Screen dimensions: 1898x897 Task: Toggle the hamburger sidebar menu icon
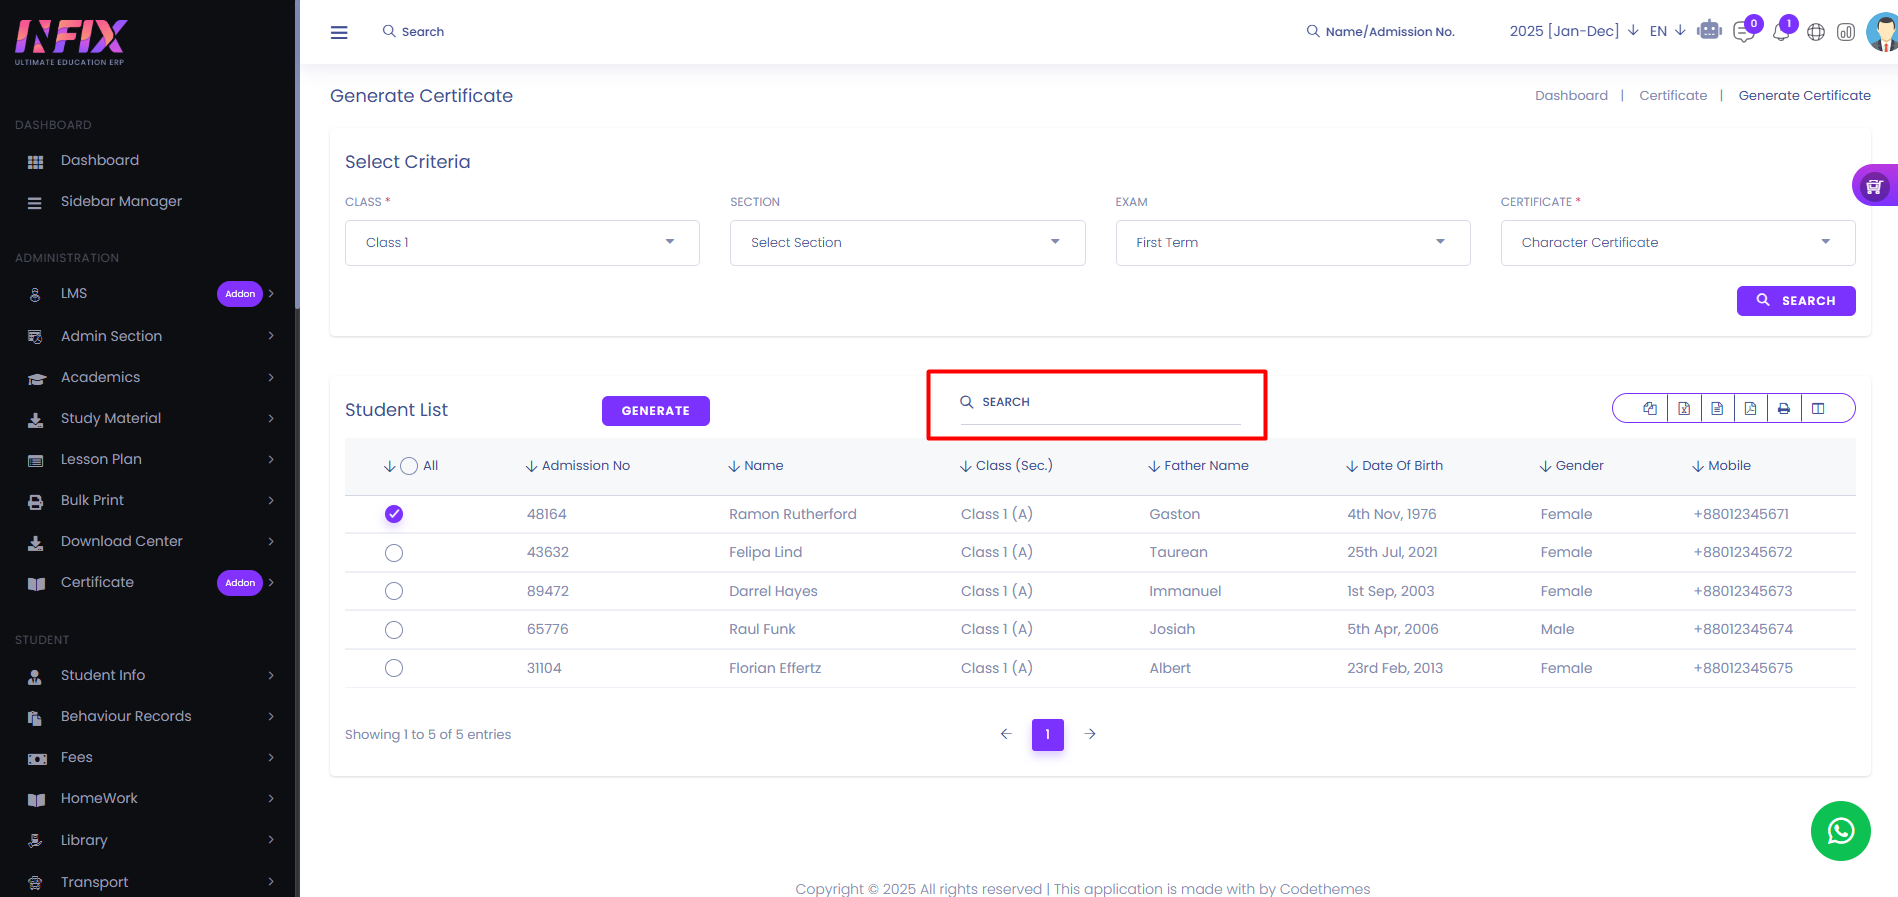pos(339,32)
